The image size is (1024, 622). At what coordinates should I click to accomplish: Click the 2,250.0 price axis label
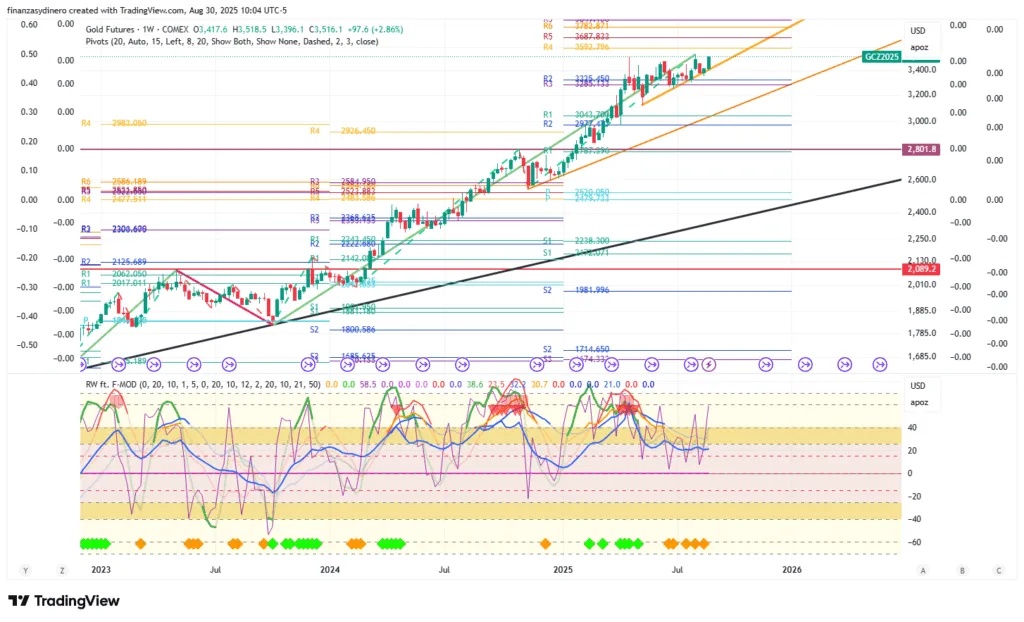point(921,238)
